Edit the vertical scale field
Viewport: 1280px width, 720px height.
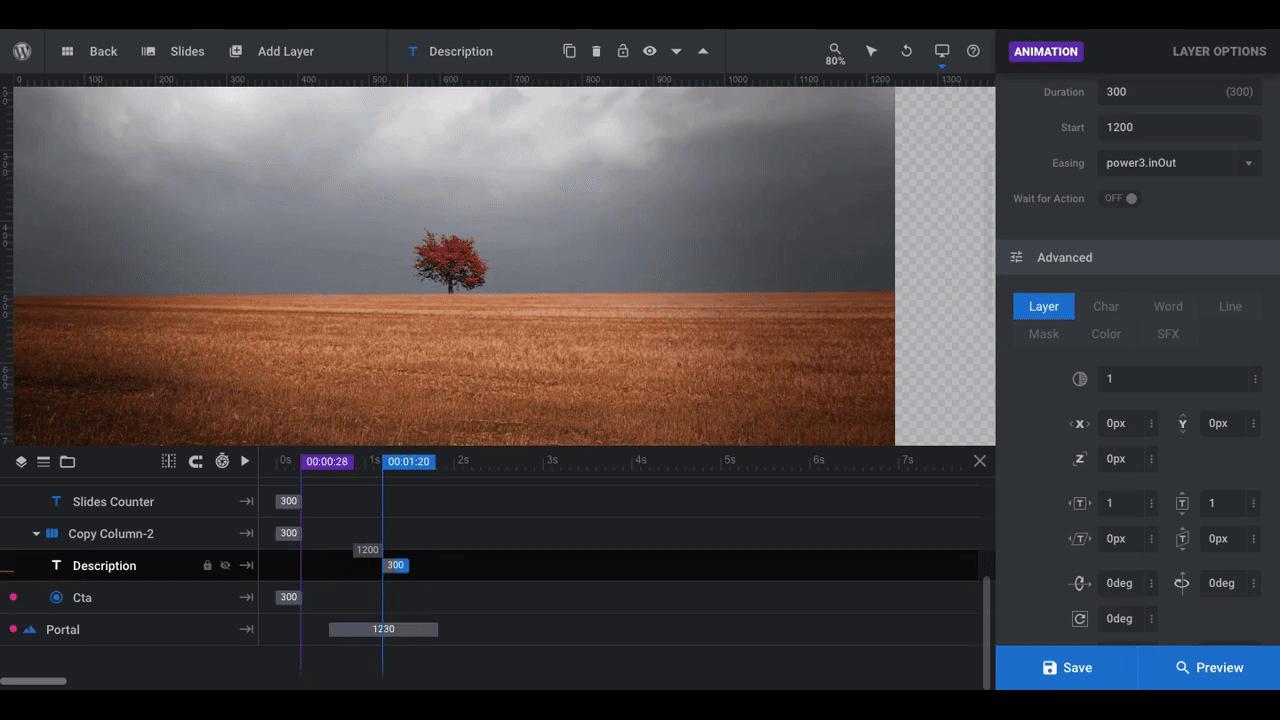[1223, 503]
